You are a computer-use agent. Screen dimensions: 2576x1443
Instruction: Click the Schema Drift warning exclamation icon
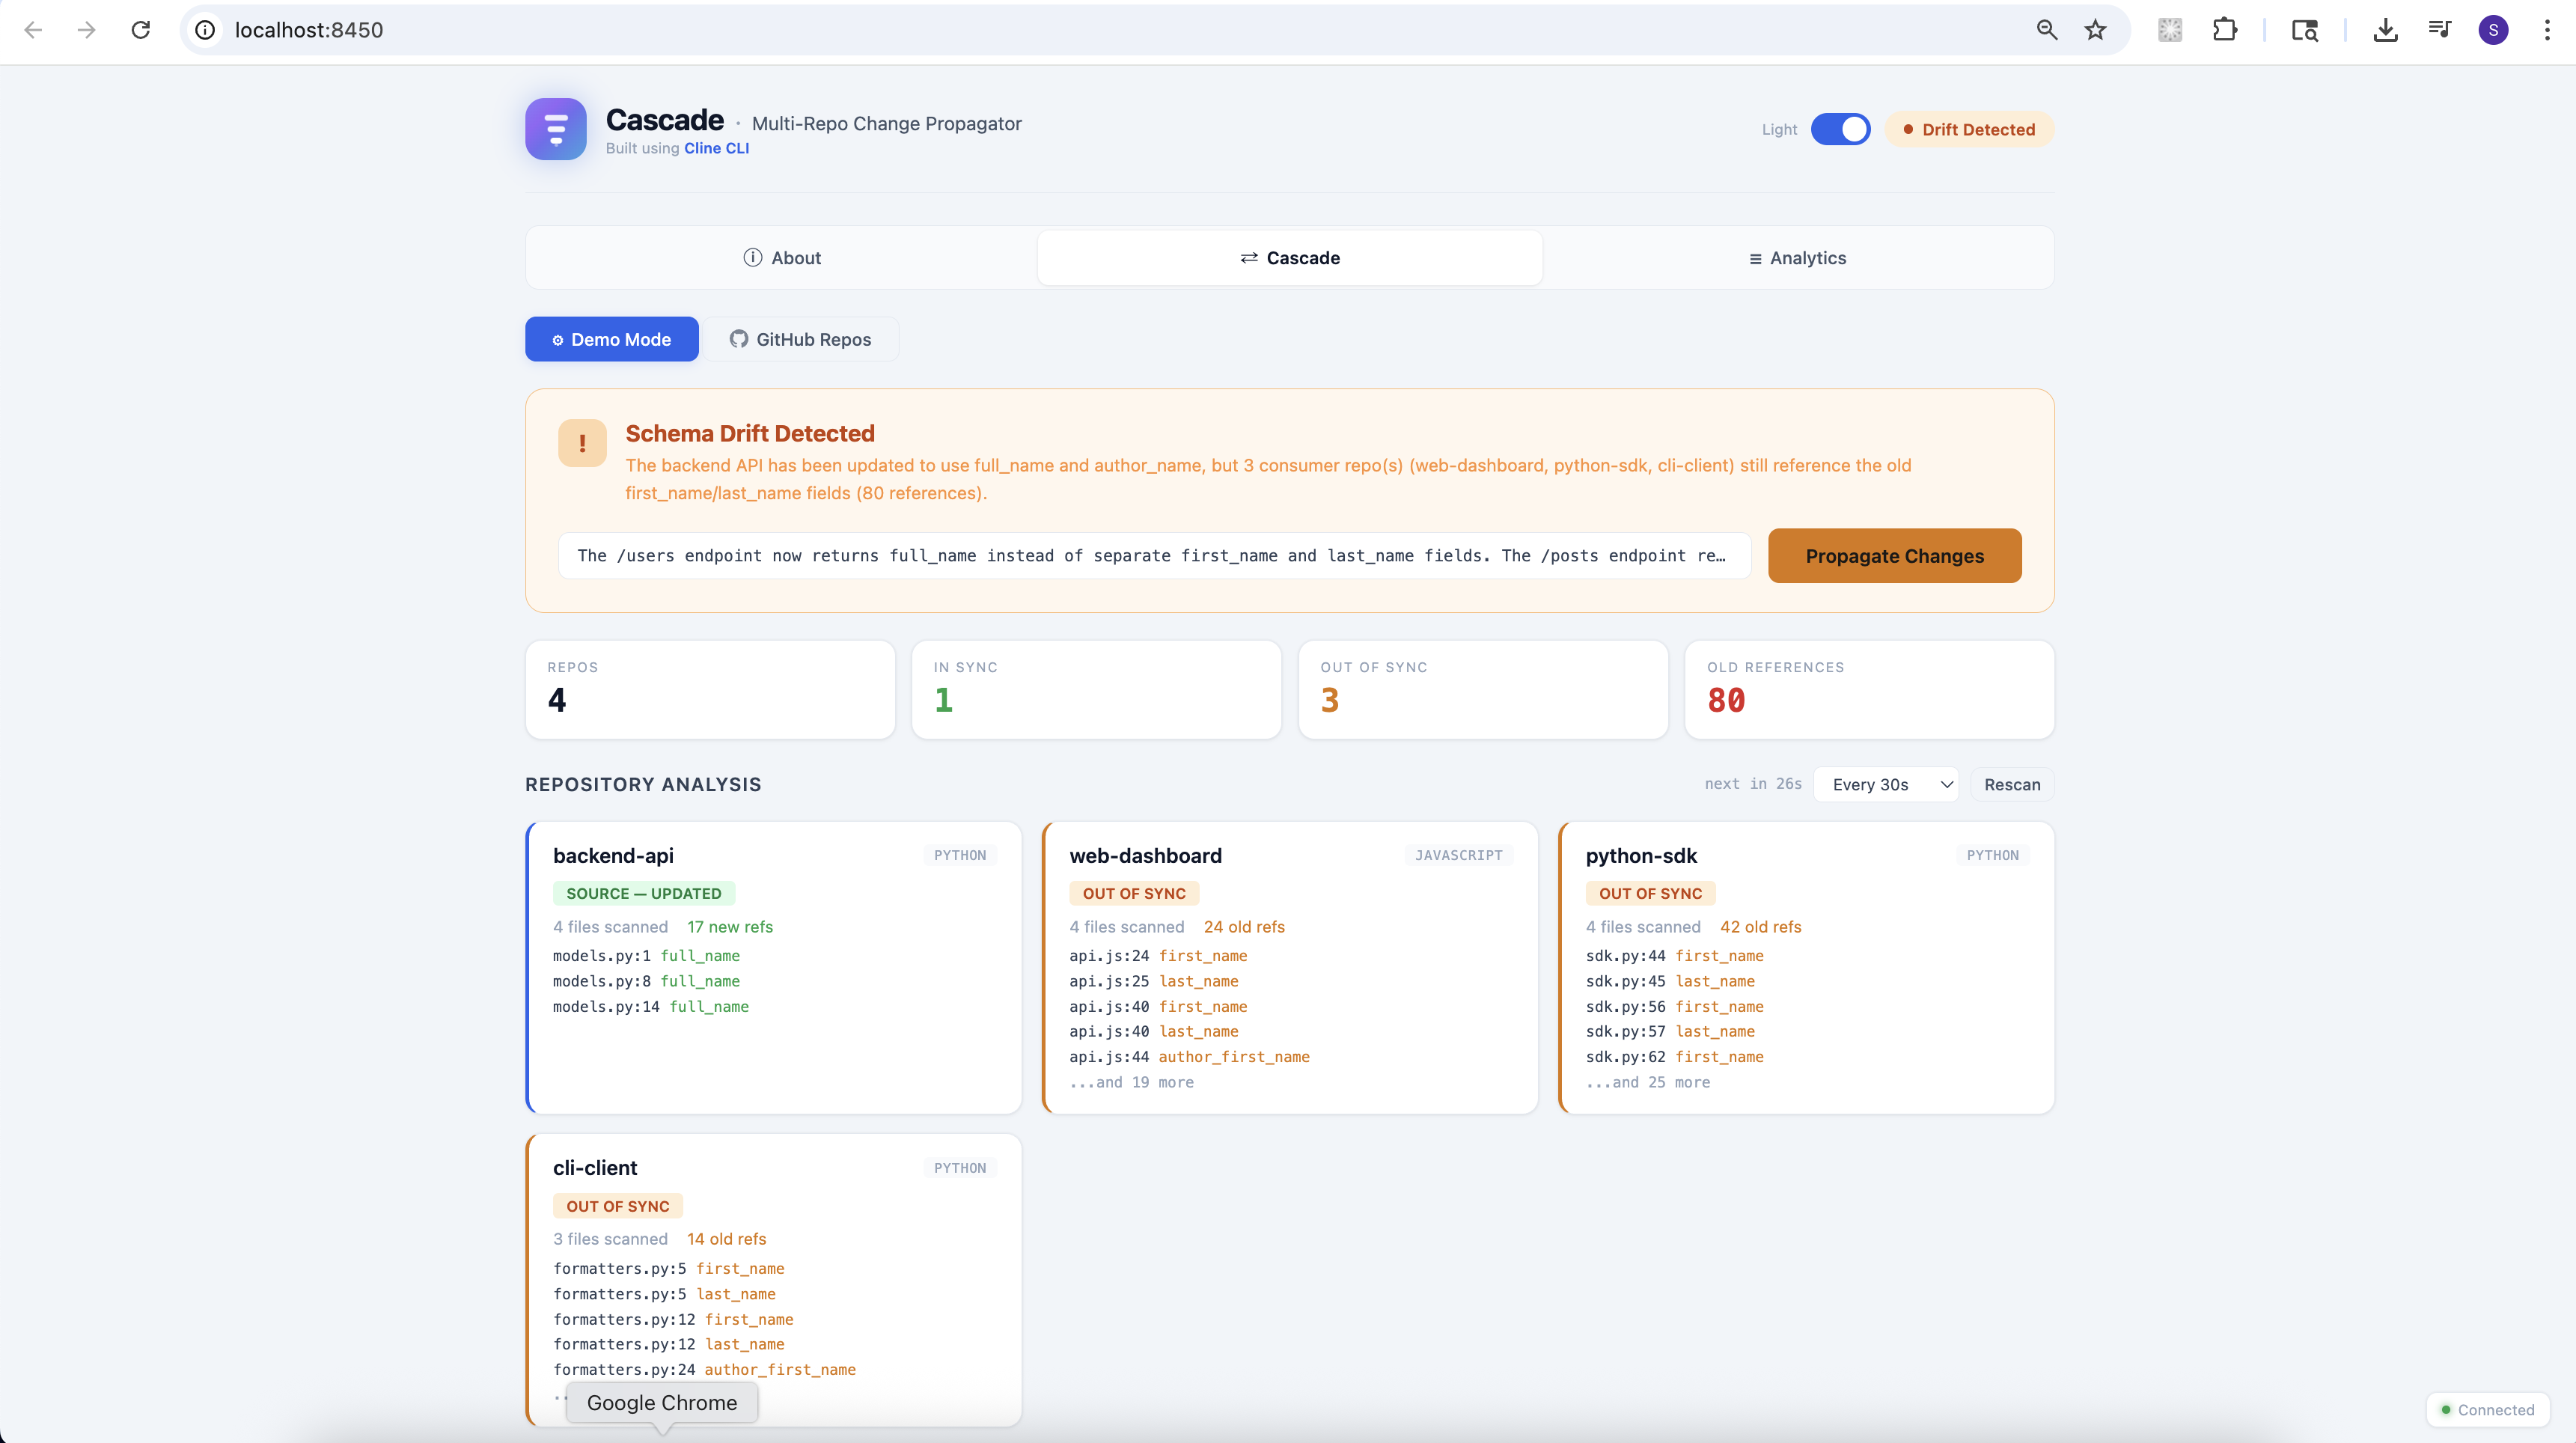click(582, 443)
